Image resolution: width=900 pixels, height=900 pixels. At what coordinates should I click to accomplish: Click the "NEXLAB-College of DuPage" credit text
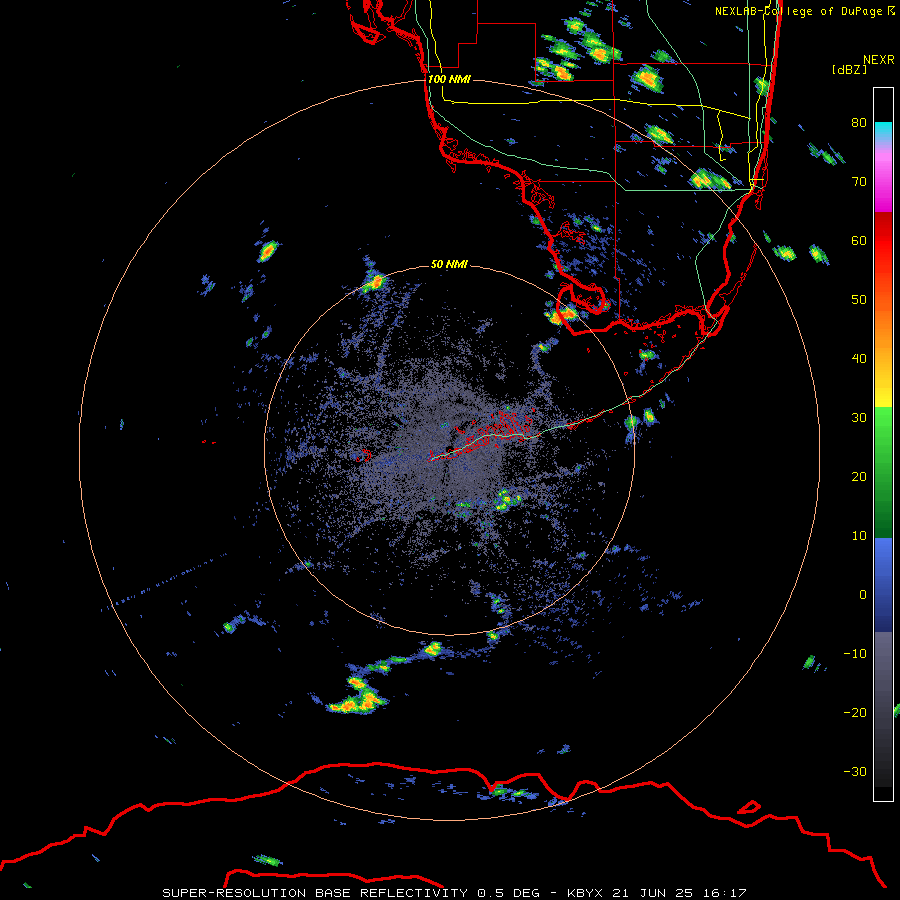(x=798, y=11)
